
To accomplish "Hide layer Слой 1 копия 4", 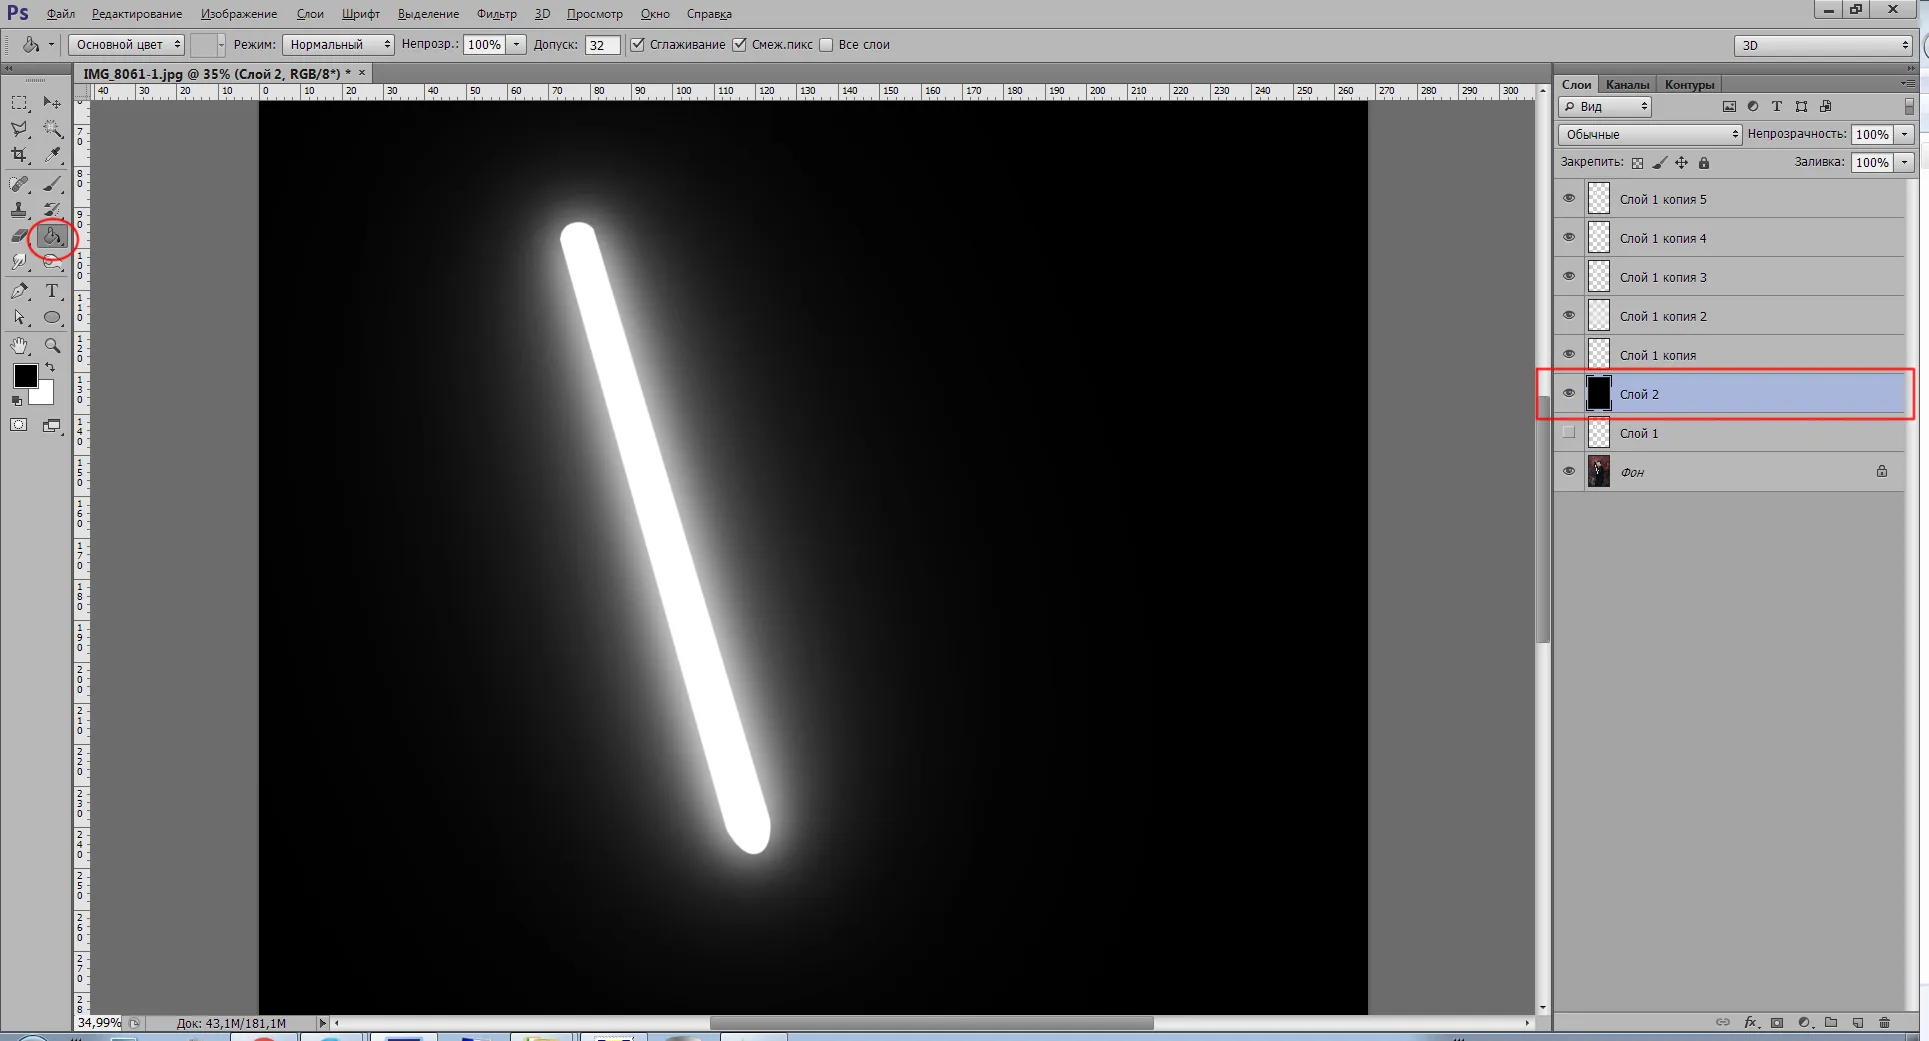I will pos(1568,238).
